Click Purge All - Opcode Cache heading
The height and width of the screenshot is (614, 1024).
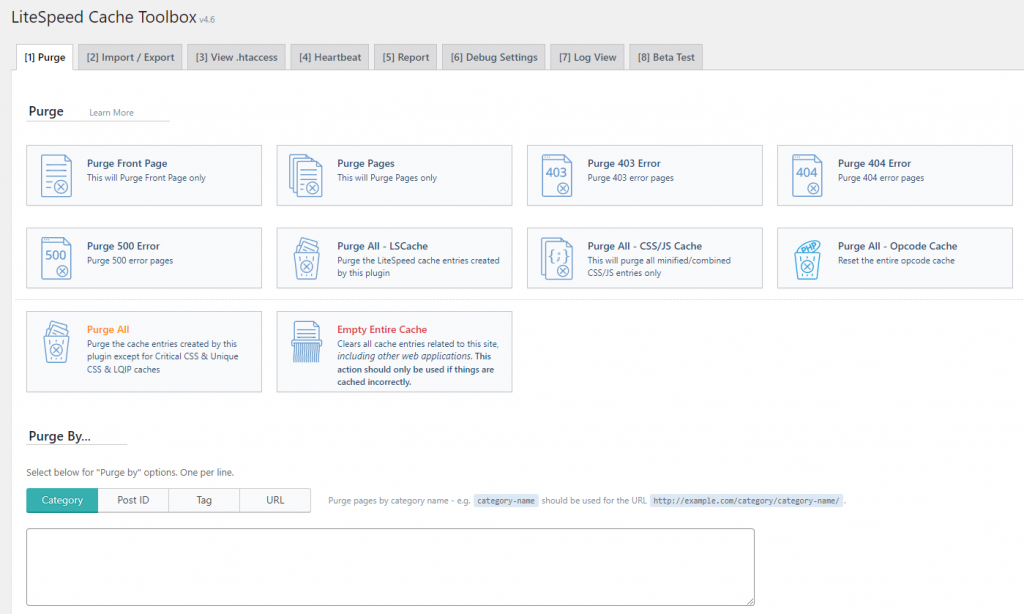click(x=897, y=246)
